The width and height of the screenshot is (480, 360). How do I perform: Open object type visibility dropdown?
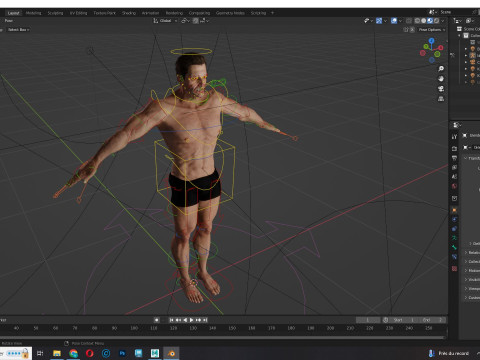pos(368,21)
